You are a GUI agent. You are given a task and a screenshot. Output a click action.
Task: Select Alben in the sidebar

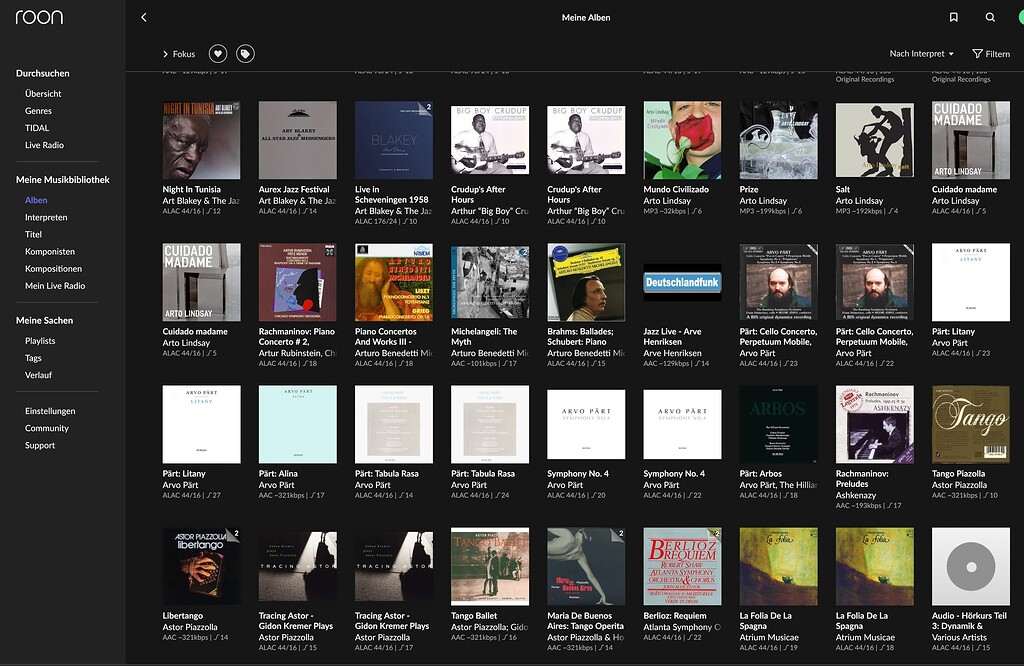coord(36,199)
